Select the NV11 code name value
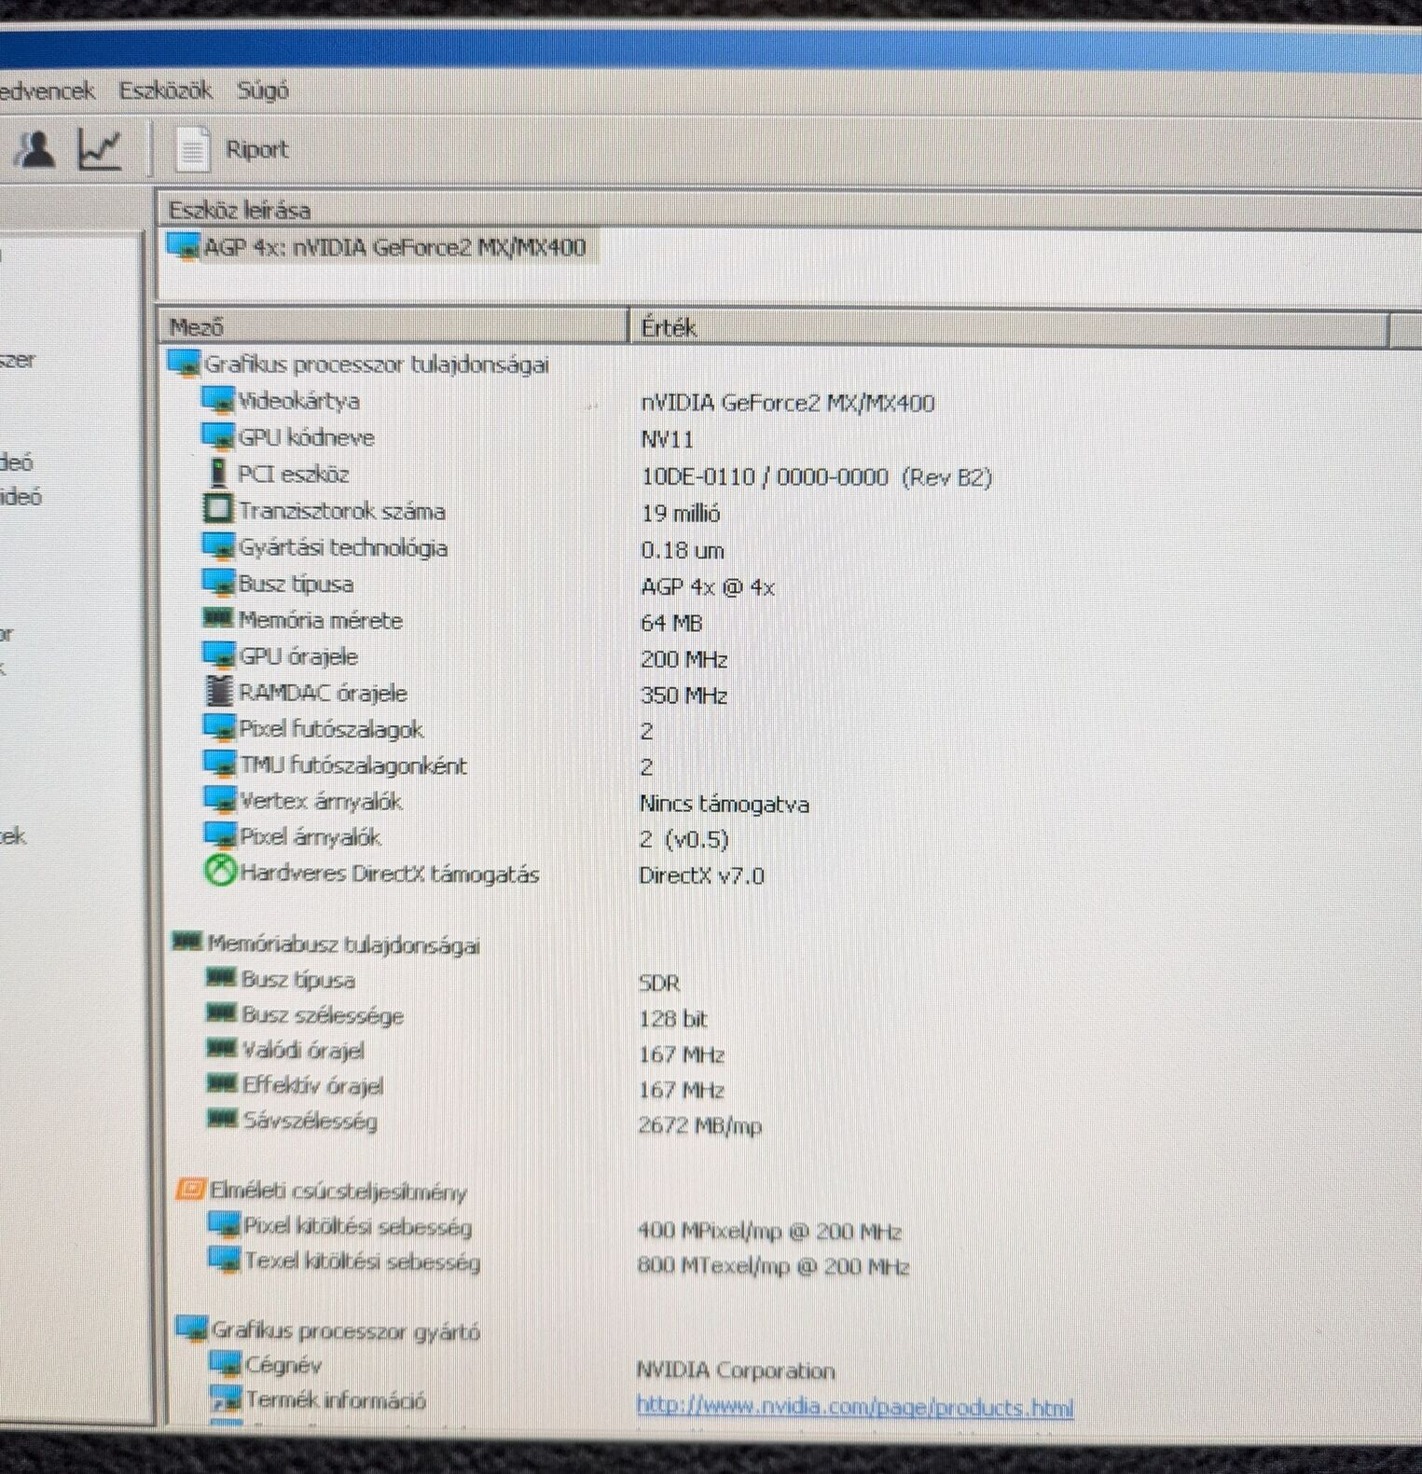 pos(667,439)
